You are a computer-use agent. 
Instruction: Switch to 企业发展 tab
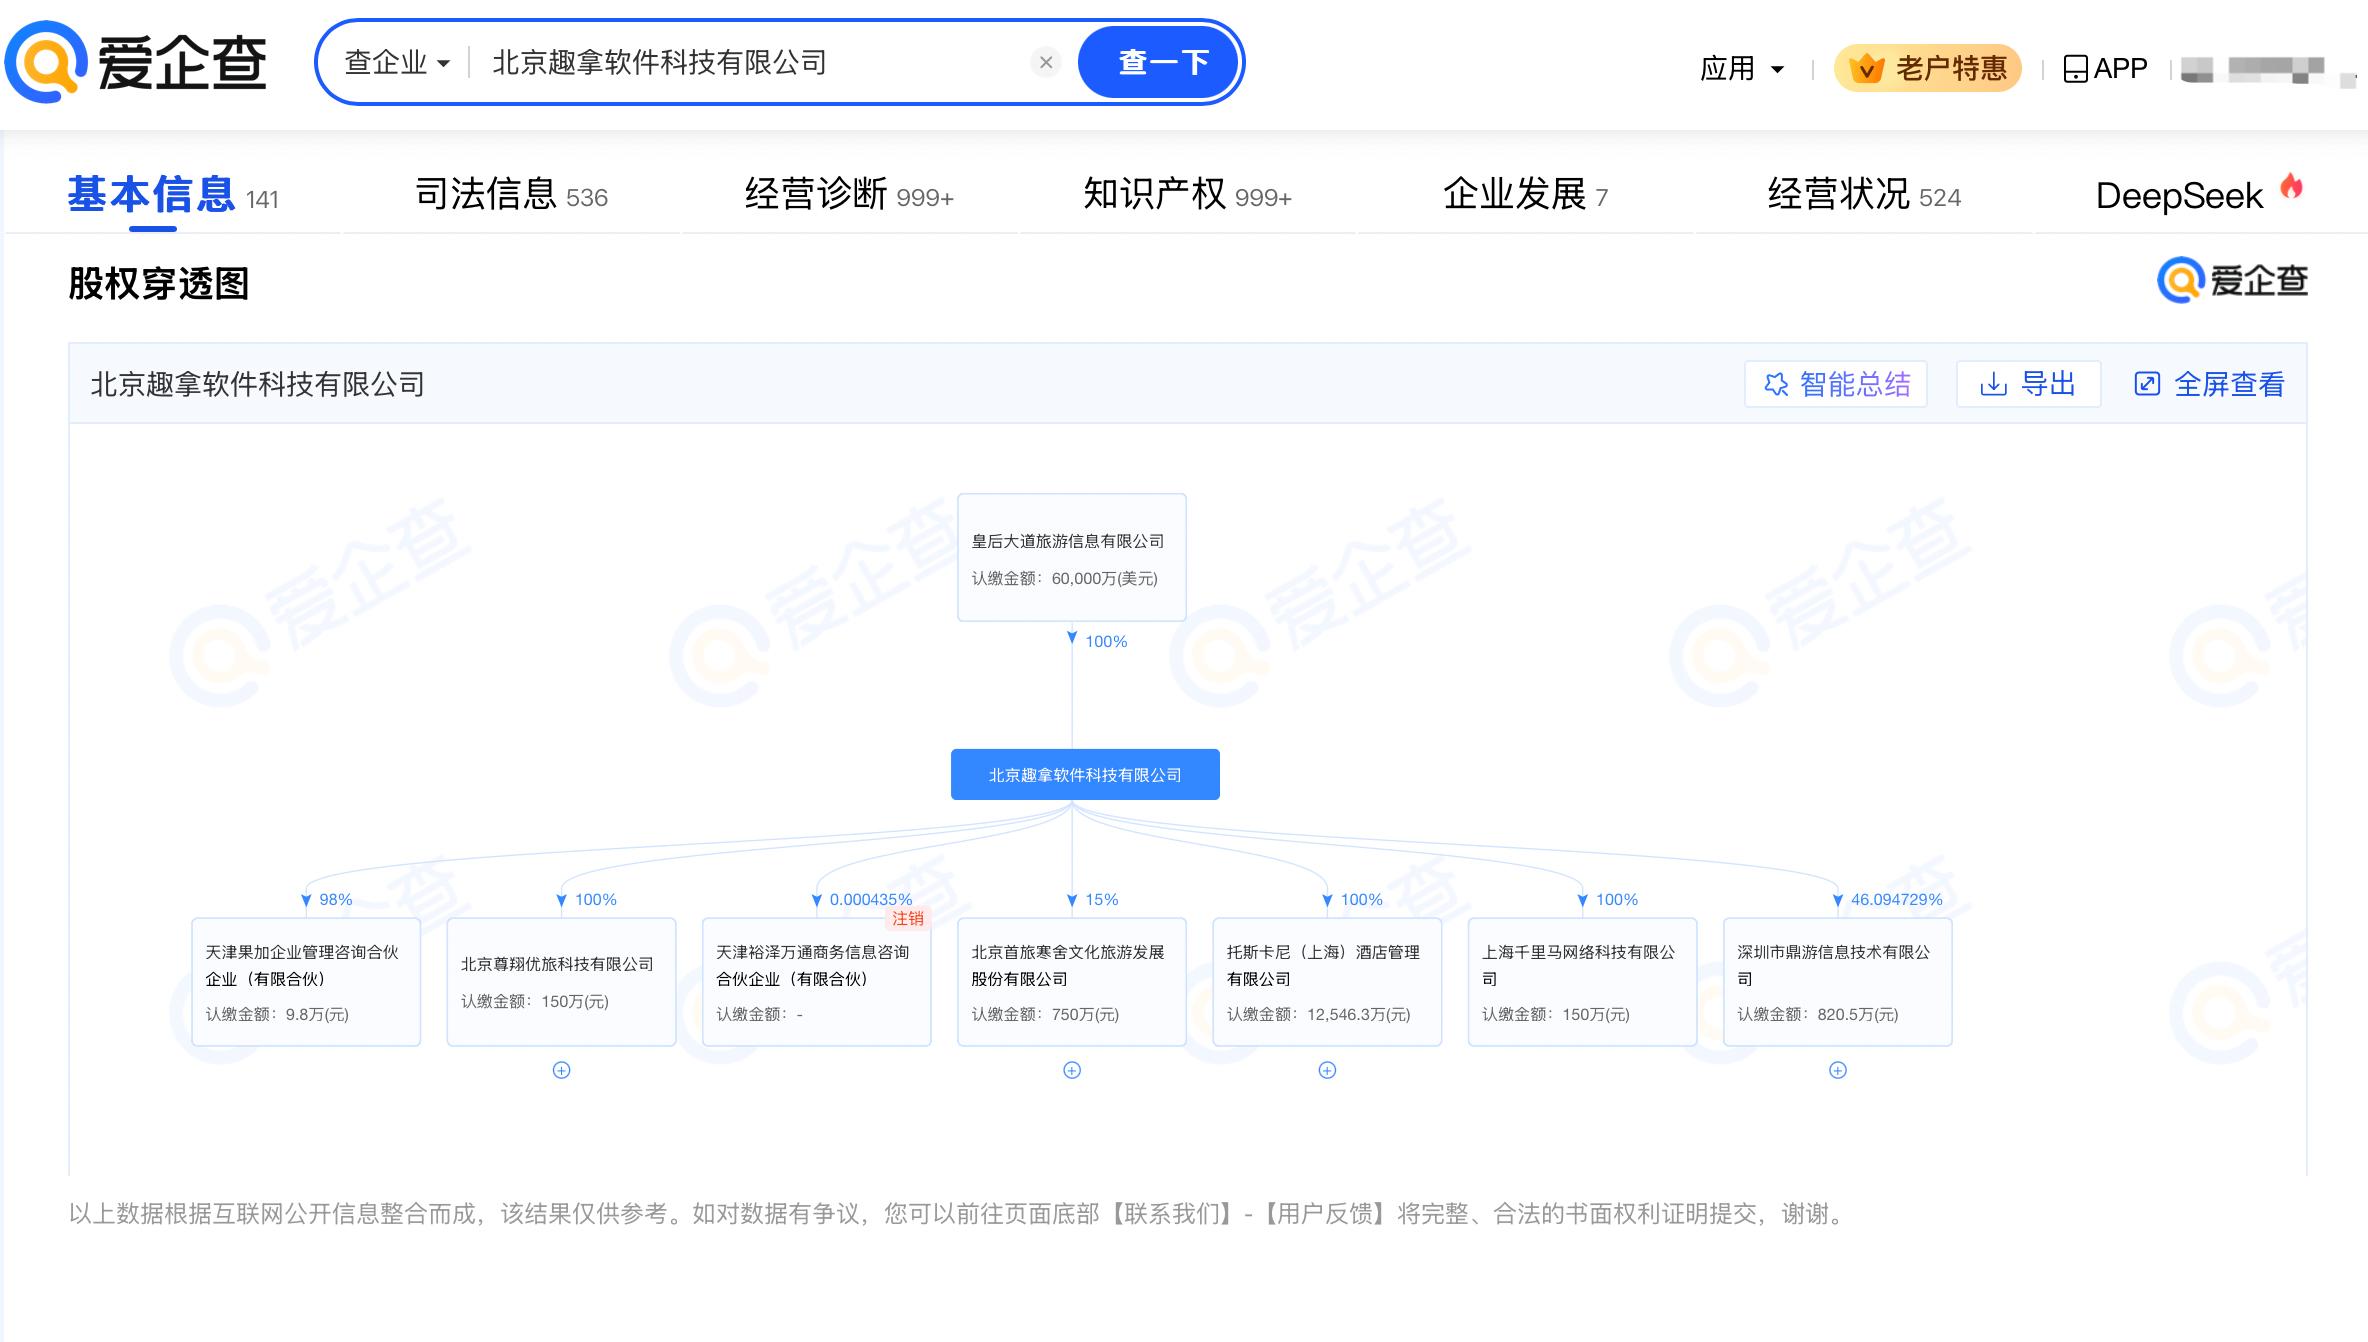1525,194
